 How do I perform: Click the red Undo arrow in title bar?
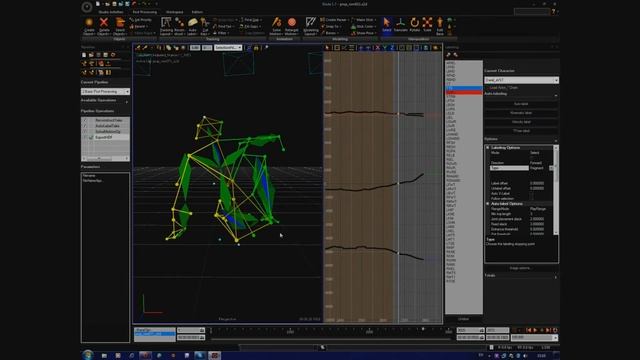point(134,4)
